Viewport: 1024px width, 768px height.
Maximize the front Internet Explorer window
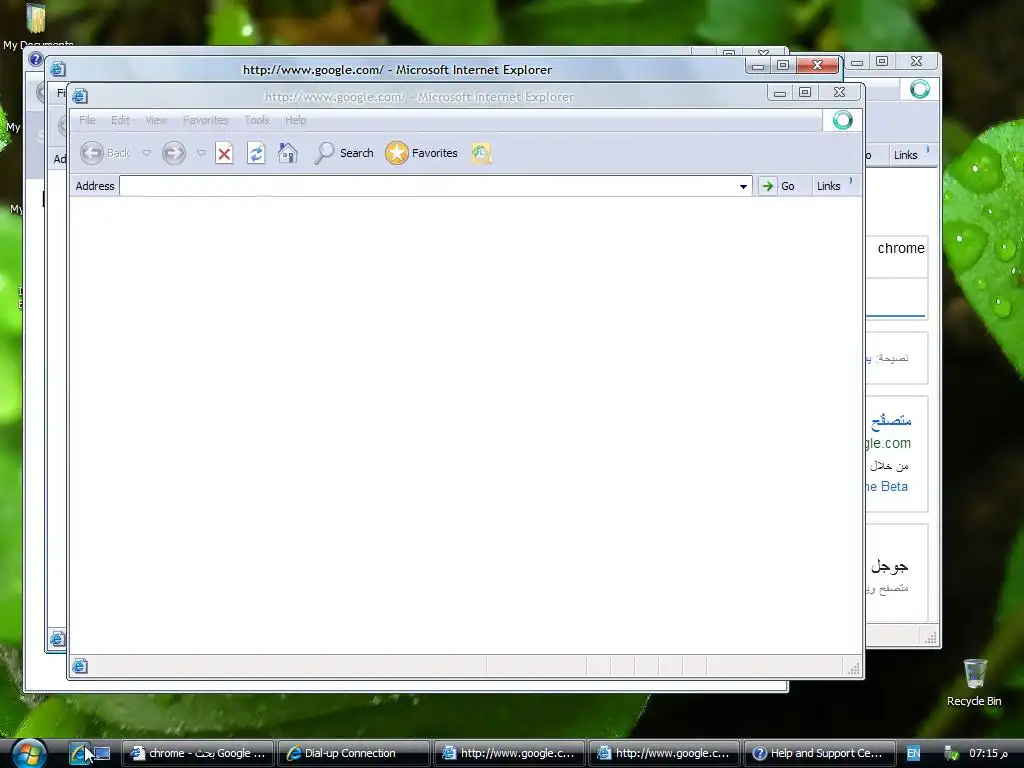[805, 93]
